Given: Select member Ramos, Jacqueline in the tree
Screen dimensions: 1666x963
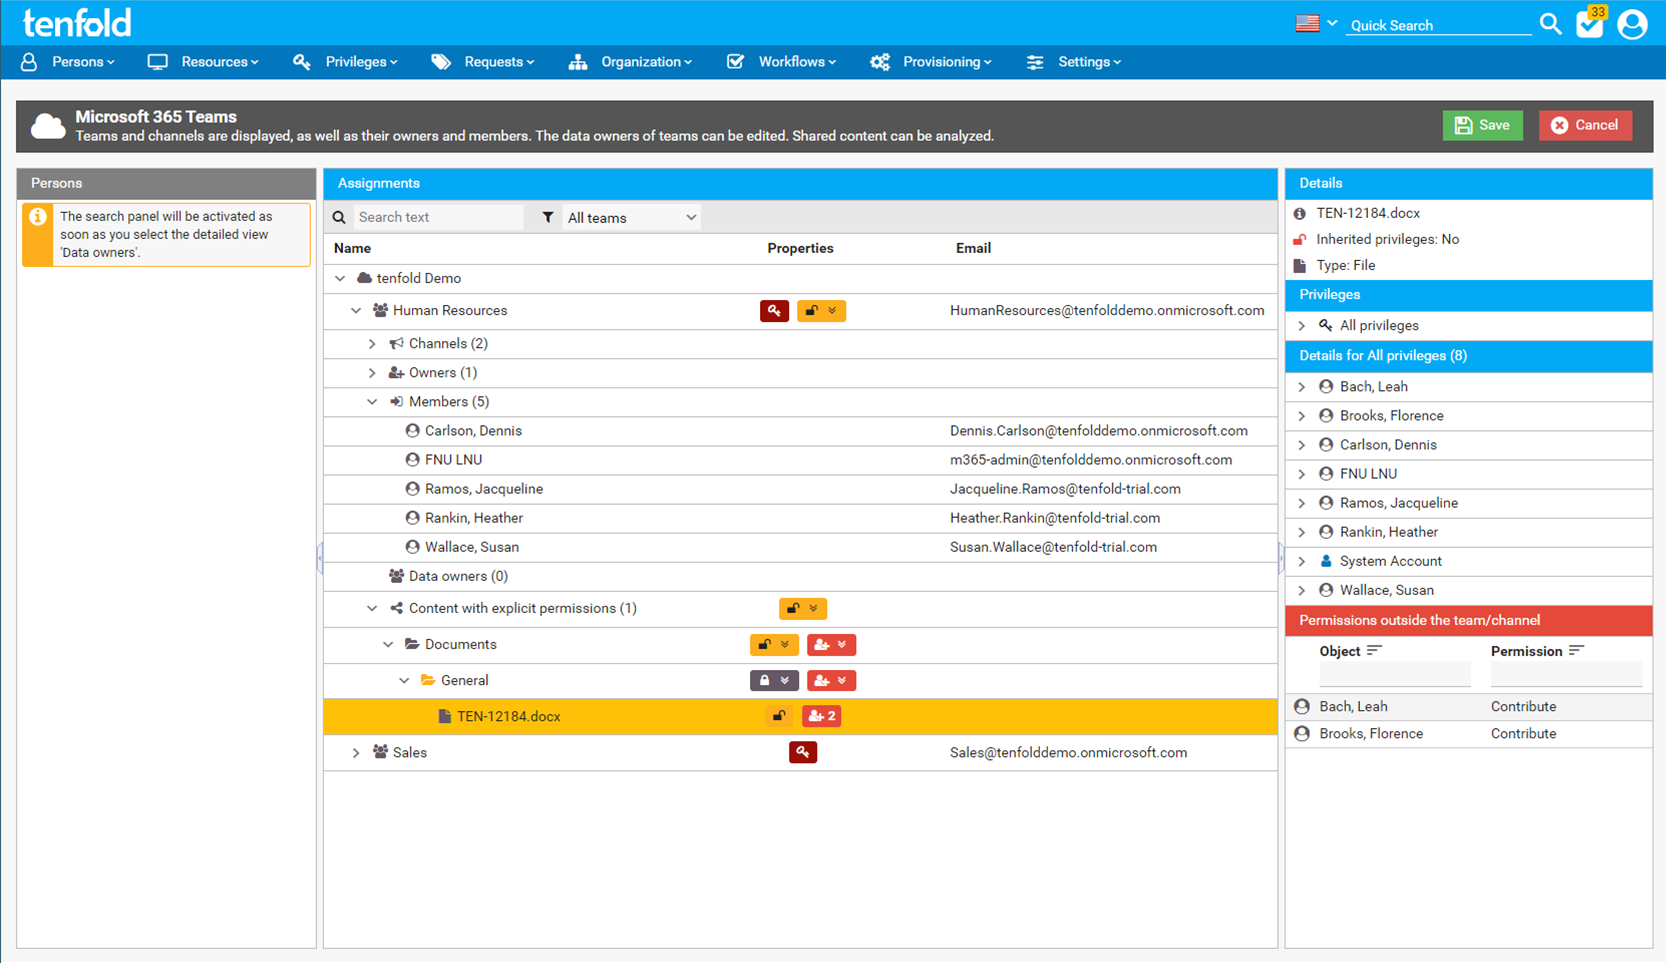Looking at the screenshot, I should coord(484,489).
